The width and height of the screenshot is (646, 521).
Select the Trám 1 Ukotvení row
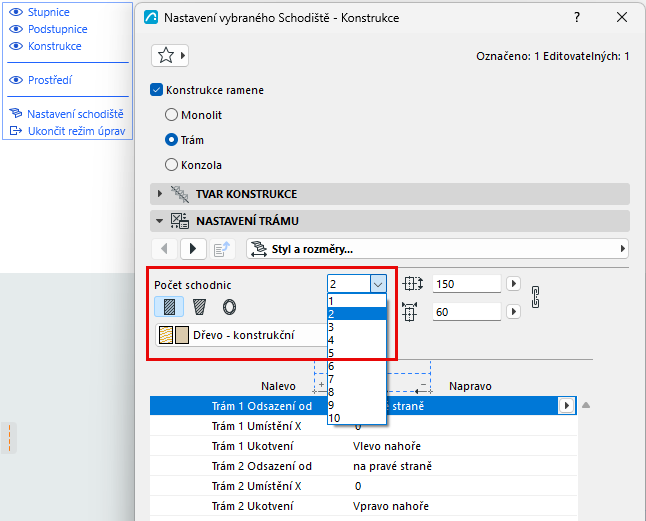click(363, 446)
